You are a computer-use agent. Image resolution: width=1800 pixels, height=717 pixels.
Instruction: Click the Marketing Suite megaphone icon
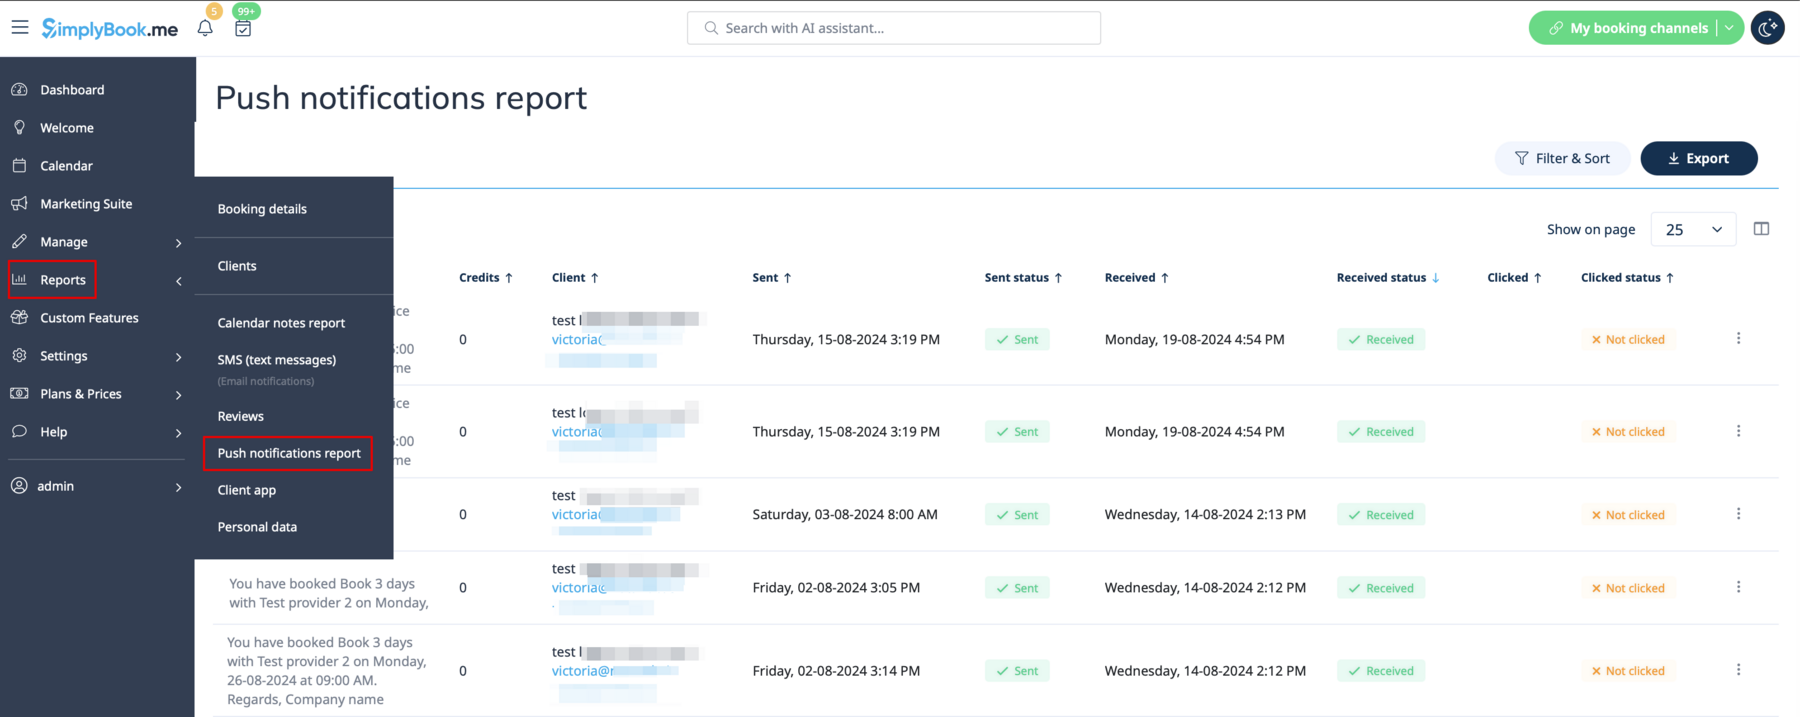point(20,204)
